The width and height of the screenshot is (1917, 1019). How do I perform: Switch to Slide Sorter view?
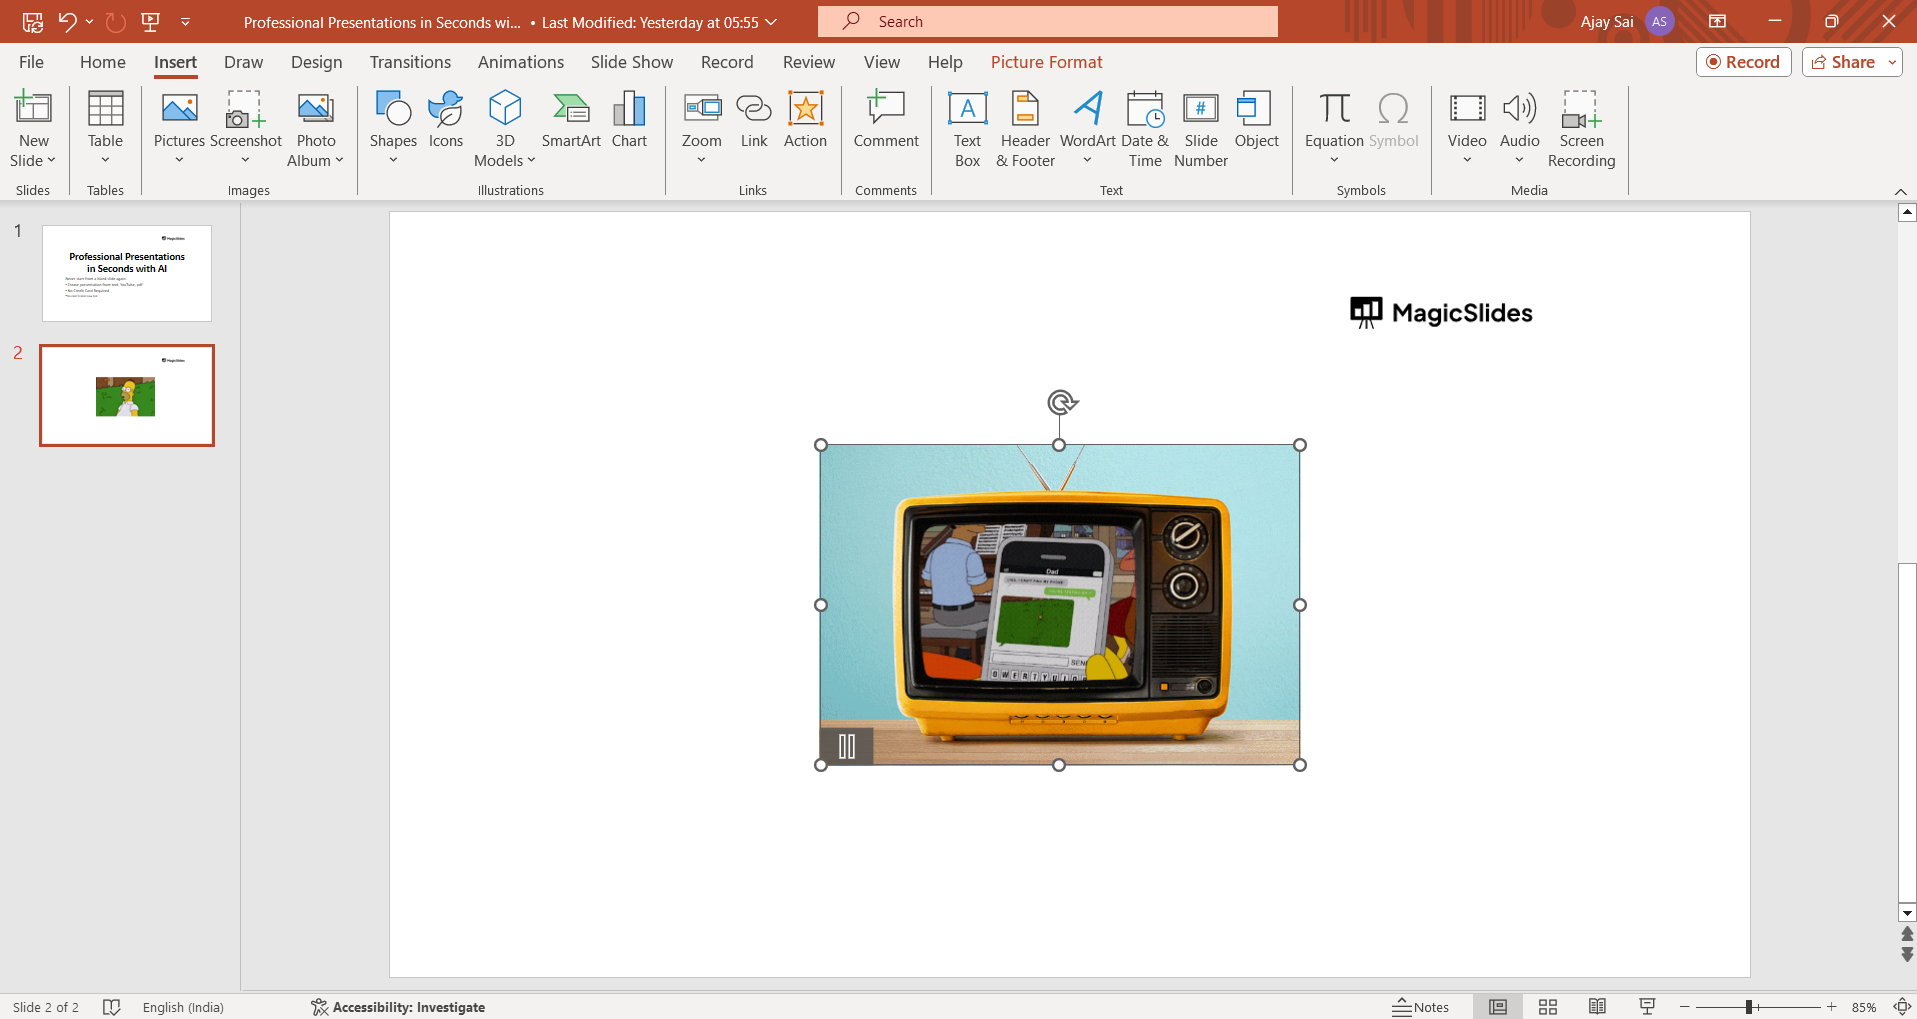point(1548,1007)
